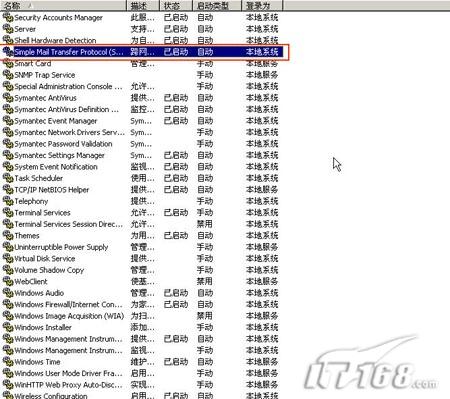Sort by the 描述 column header
This screenshot has height=399, width=450.
point(143,5)
